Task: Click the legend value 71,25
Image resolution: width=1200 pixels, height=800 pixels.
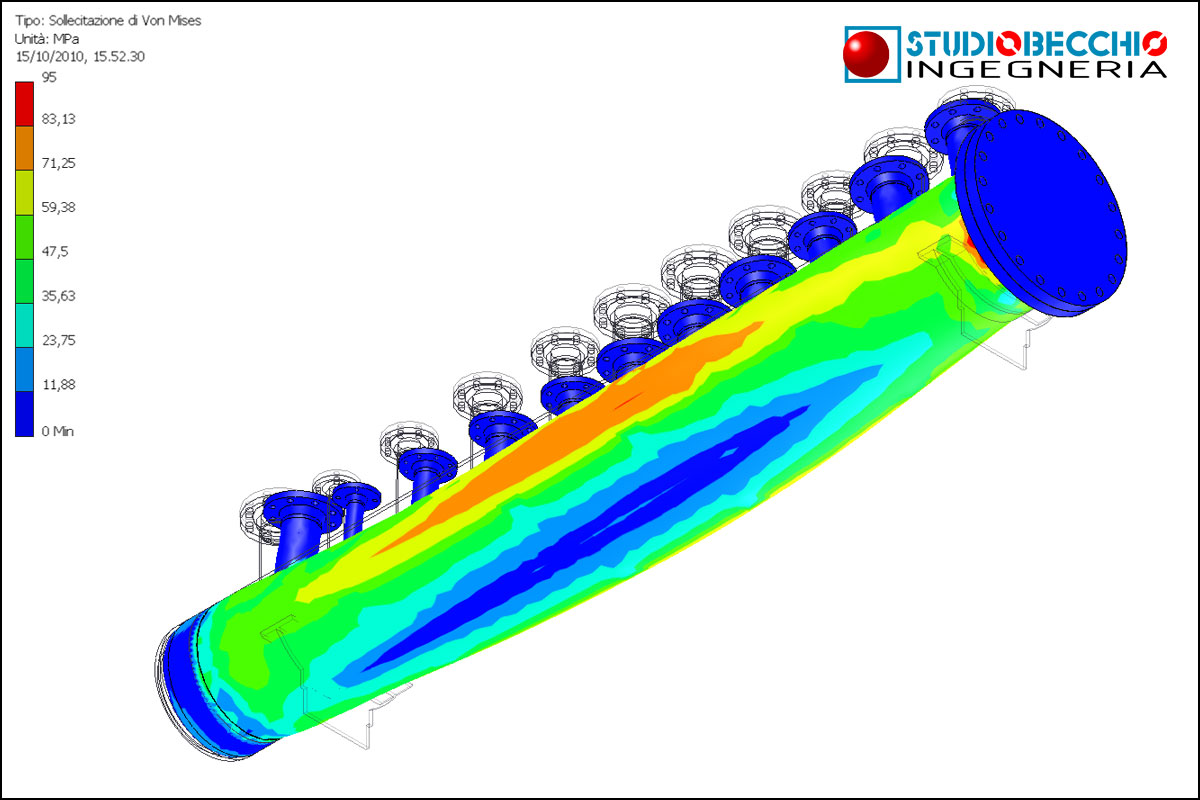Action: (x=58, y=163)
